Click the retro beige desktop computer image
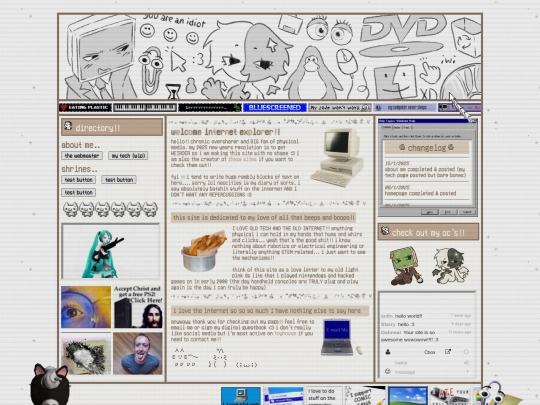540x405 pixels. click(338, 158)
